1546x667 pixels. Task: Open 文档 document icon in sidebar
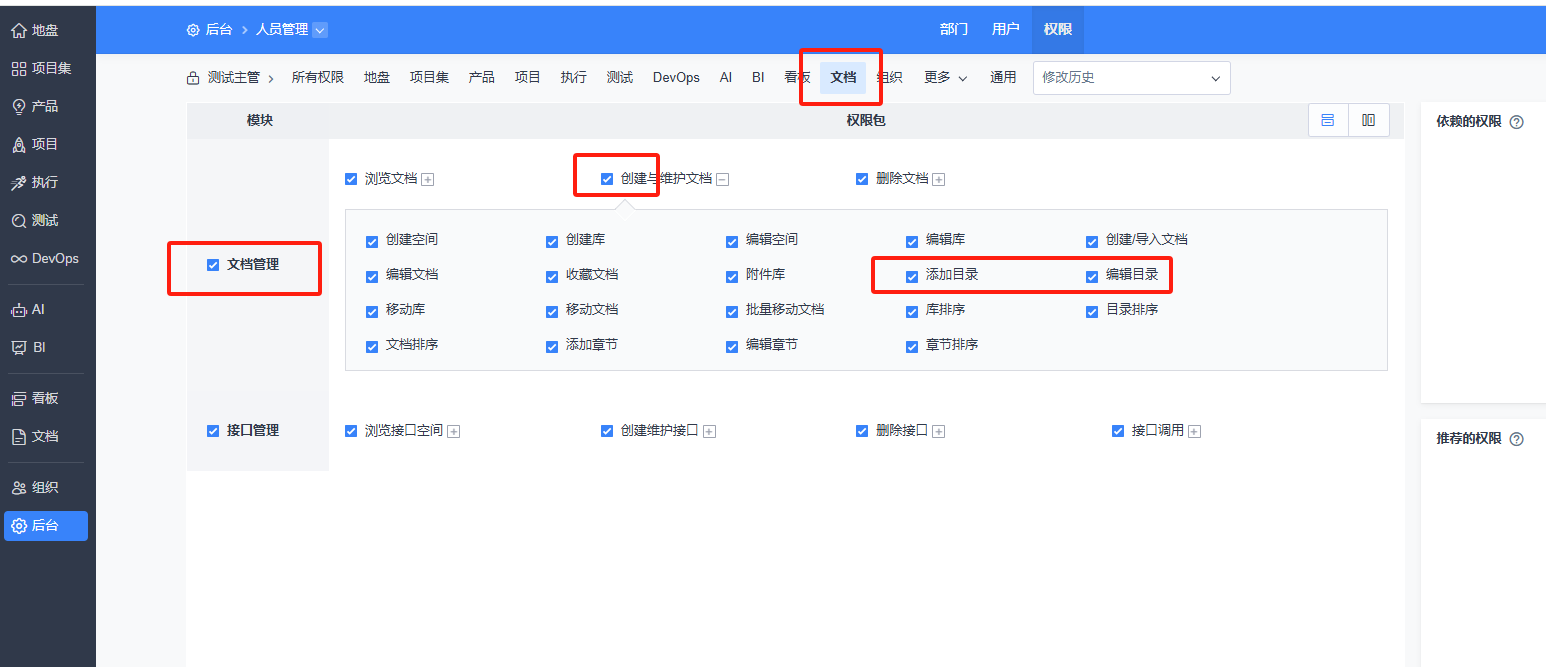pyautogui.click(x=18, y=437)
